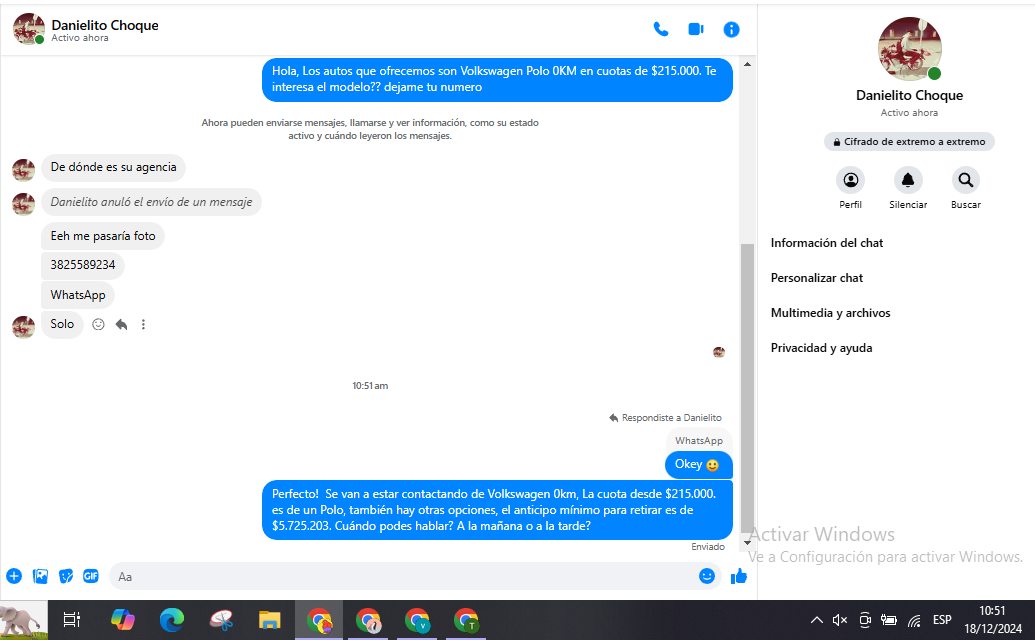Open the plus more-actions button
This screenshot has height=640, width=1035.
(14, 576)
